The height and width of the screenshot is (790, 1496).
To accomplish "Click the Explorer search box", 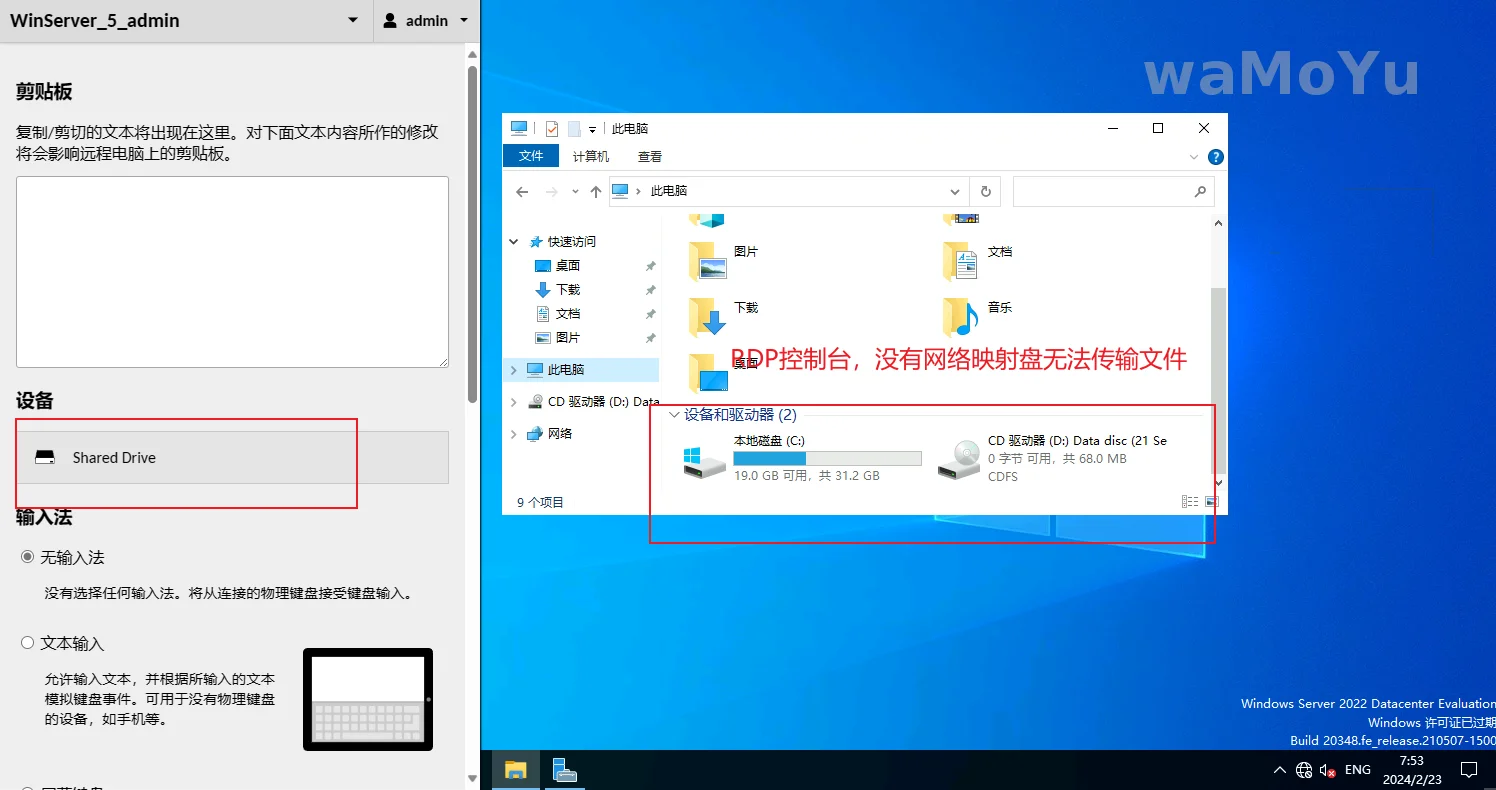I will pos(1105,191).
